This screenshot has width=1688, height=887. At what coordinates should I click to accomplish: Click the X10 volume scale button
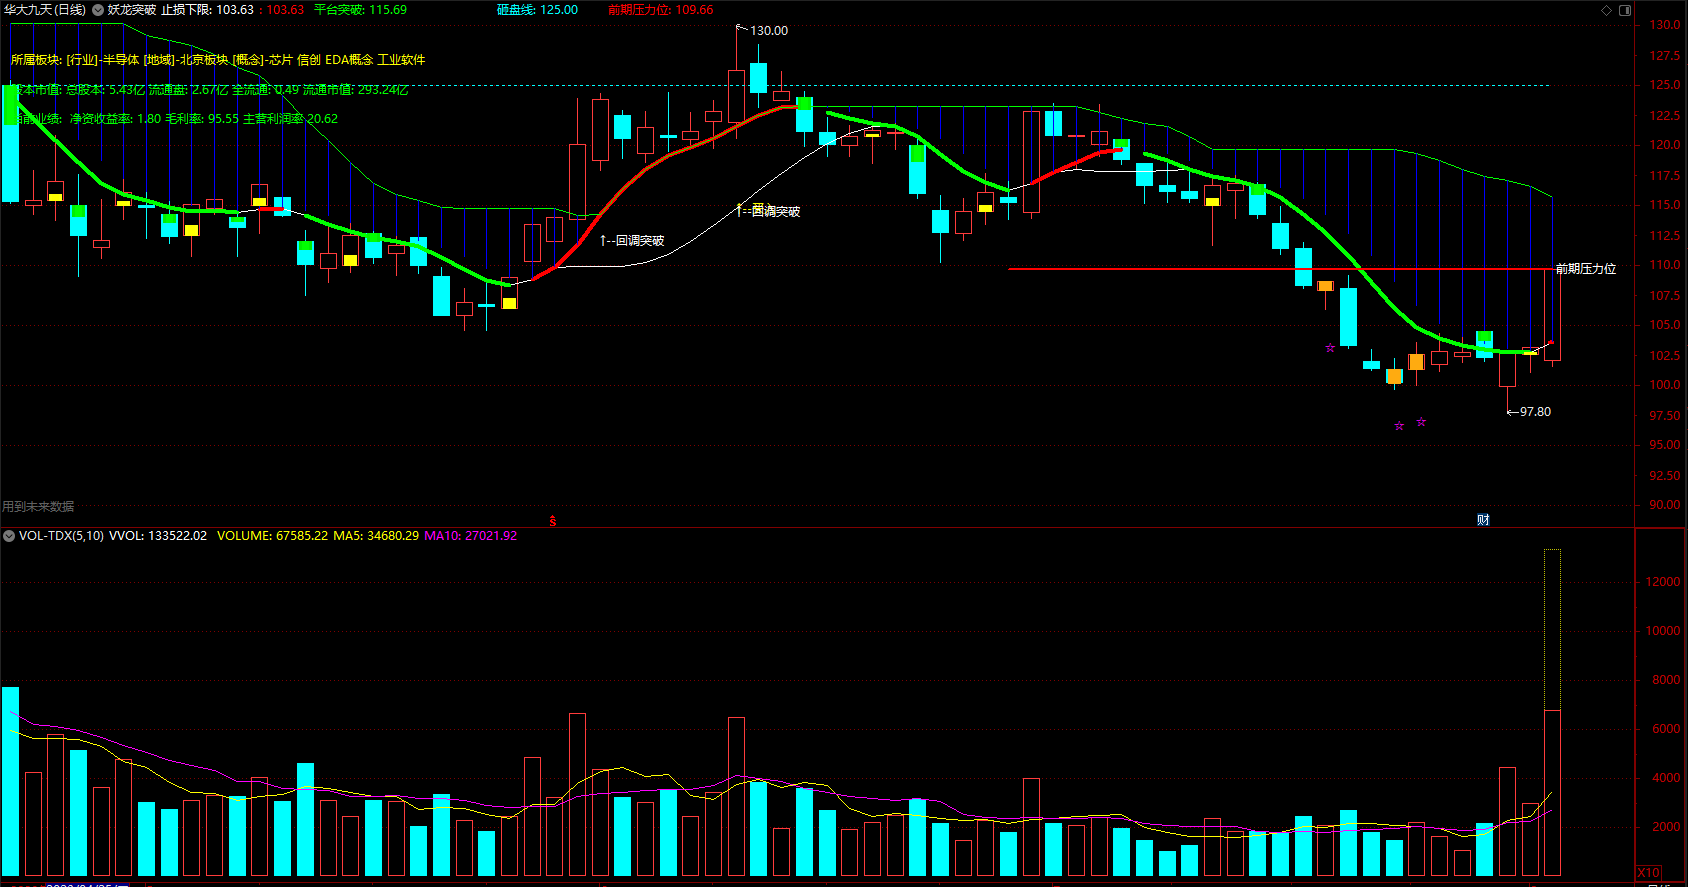(x=1648, y=872)
